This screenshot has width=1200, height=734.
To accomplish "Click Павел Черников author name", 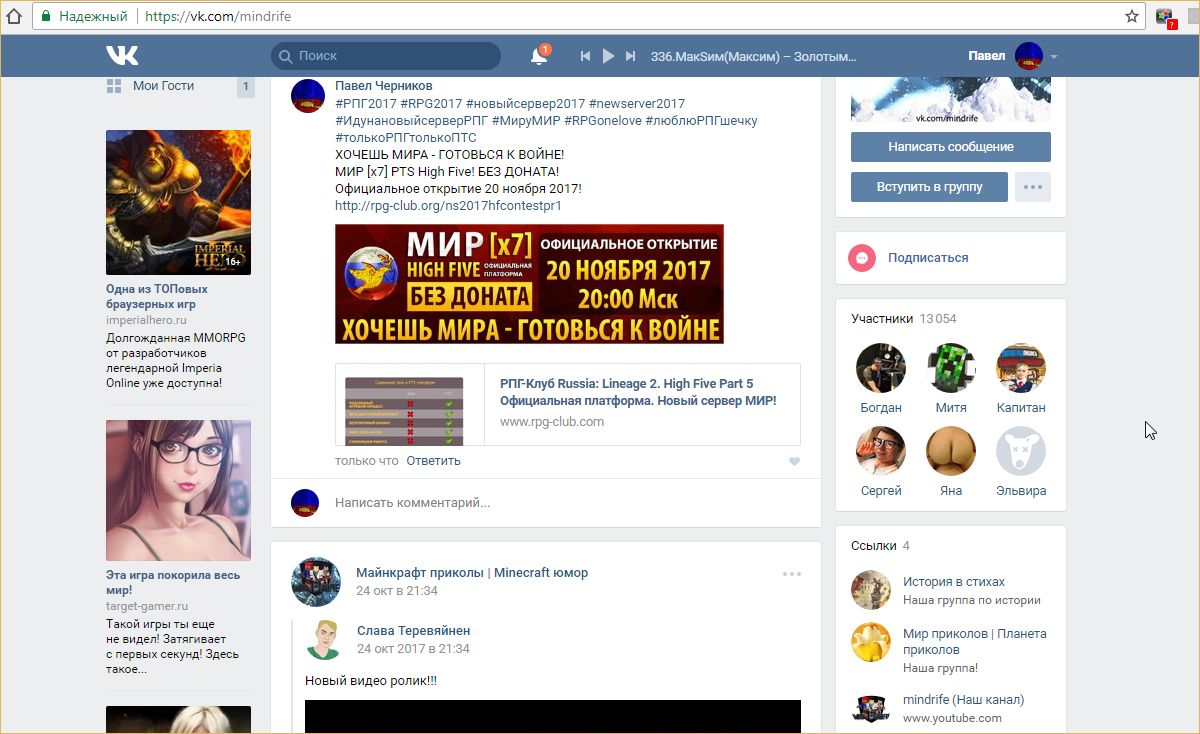I will tap(384, 86).
